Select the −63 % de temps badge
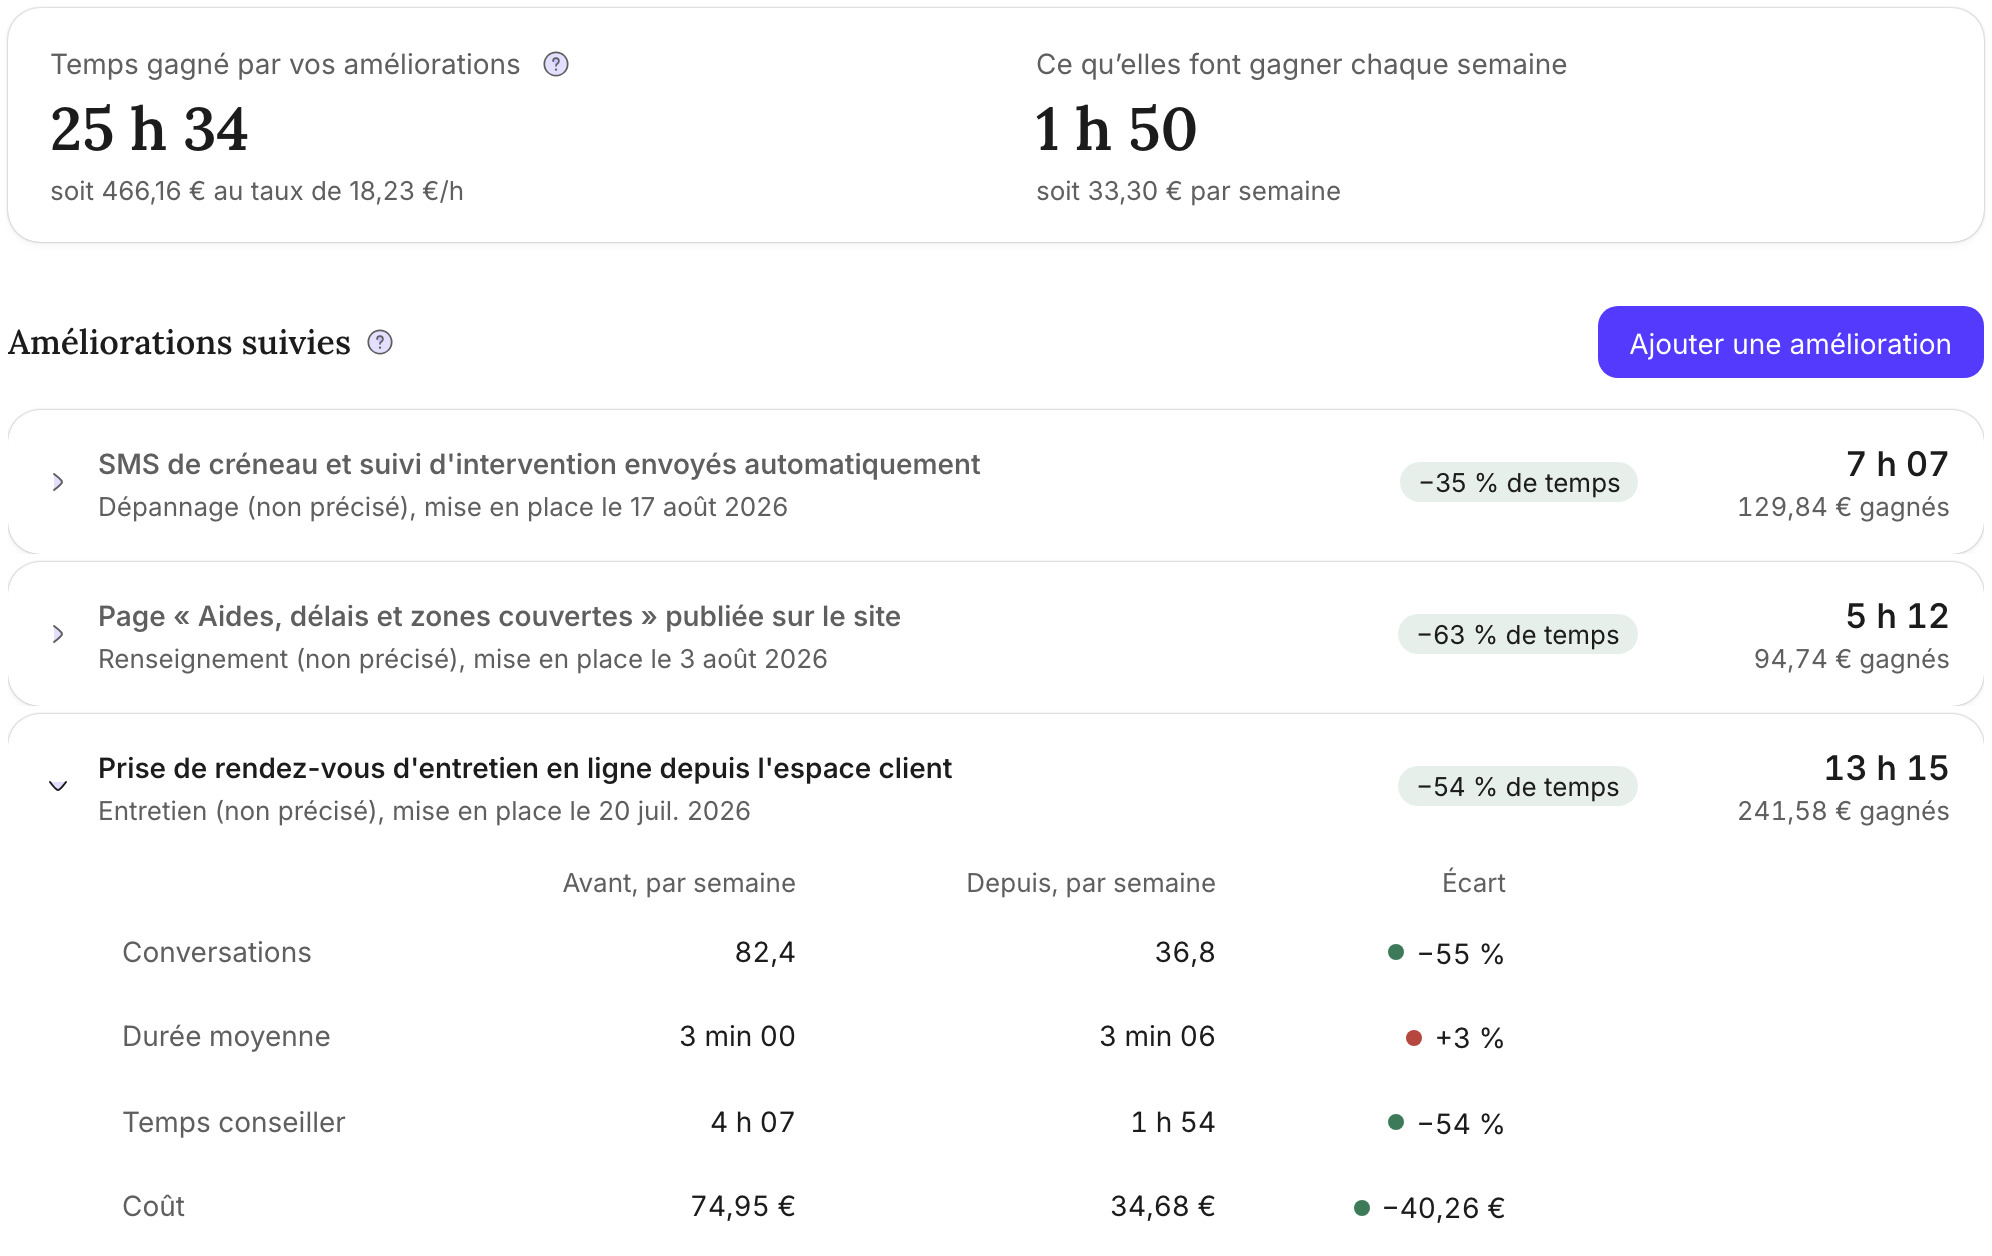This screenshot has height=1256, width=1992. point(1517,635)
